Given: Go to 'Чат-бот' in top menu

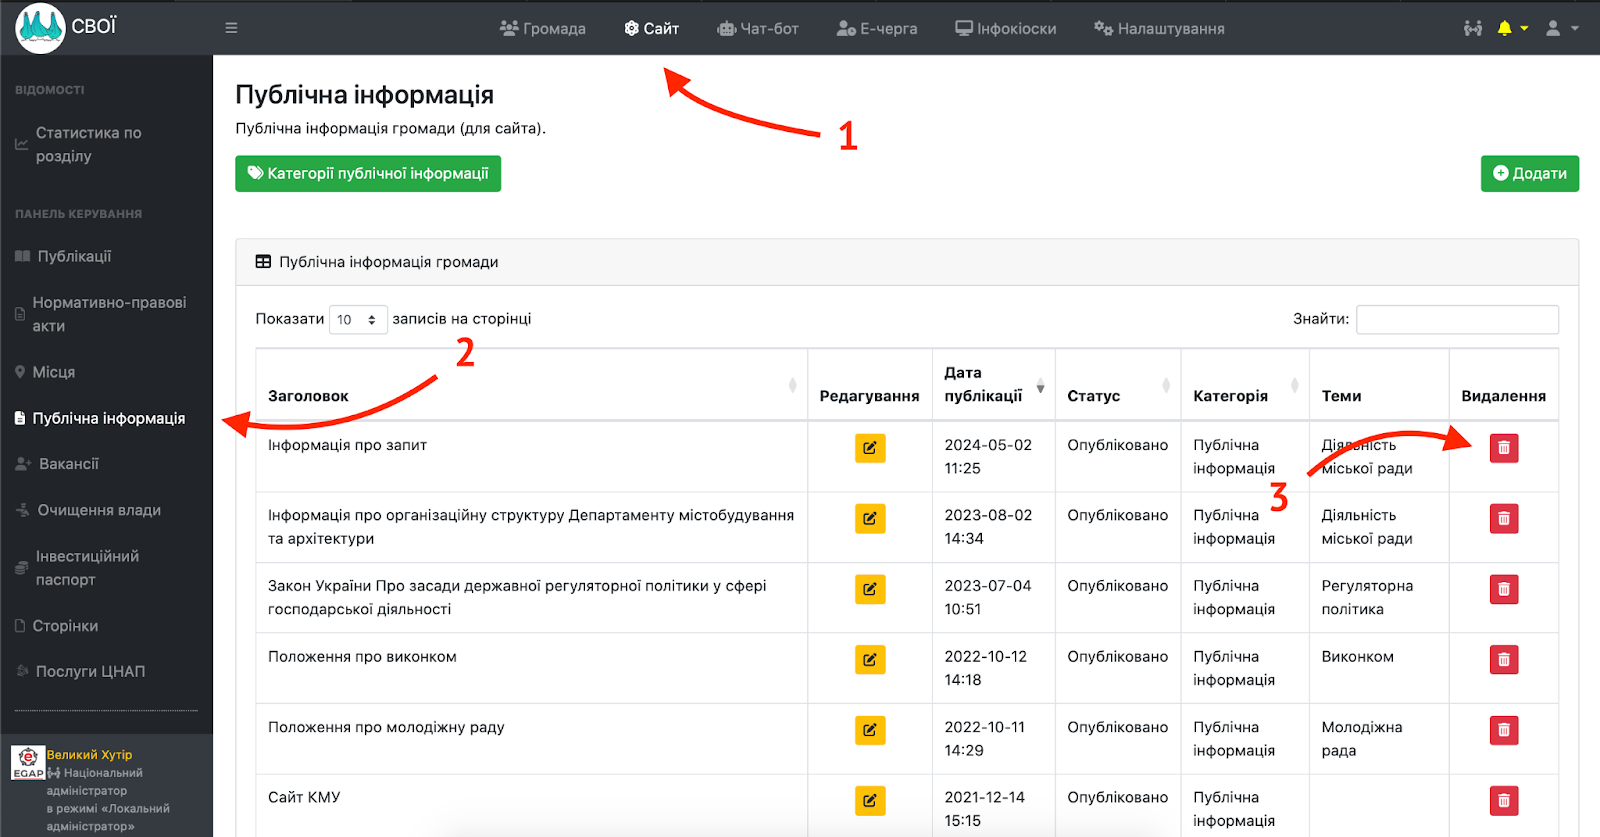Looking at the screenshot, I should (758, 28).
